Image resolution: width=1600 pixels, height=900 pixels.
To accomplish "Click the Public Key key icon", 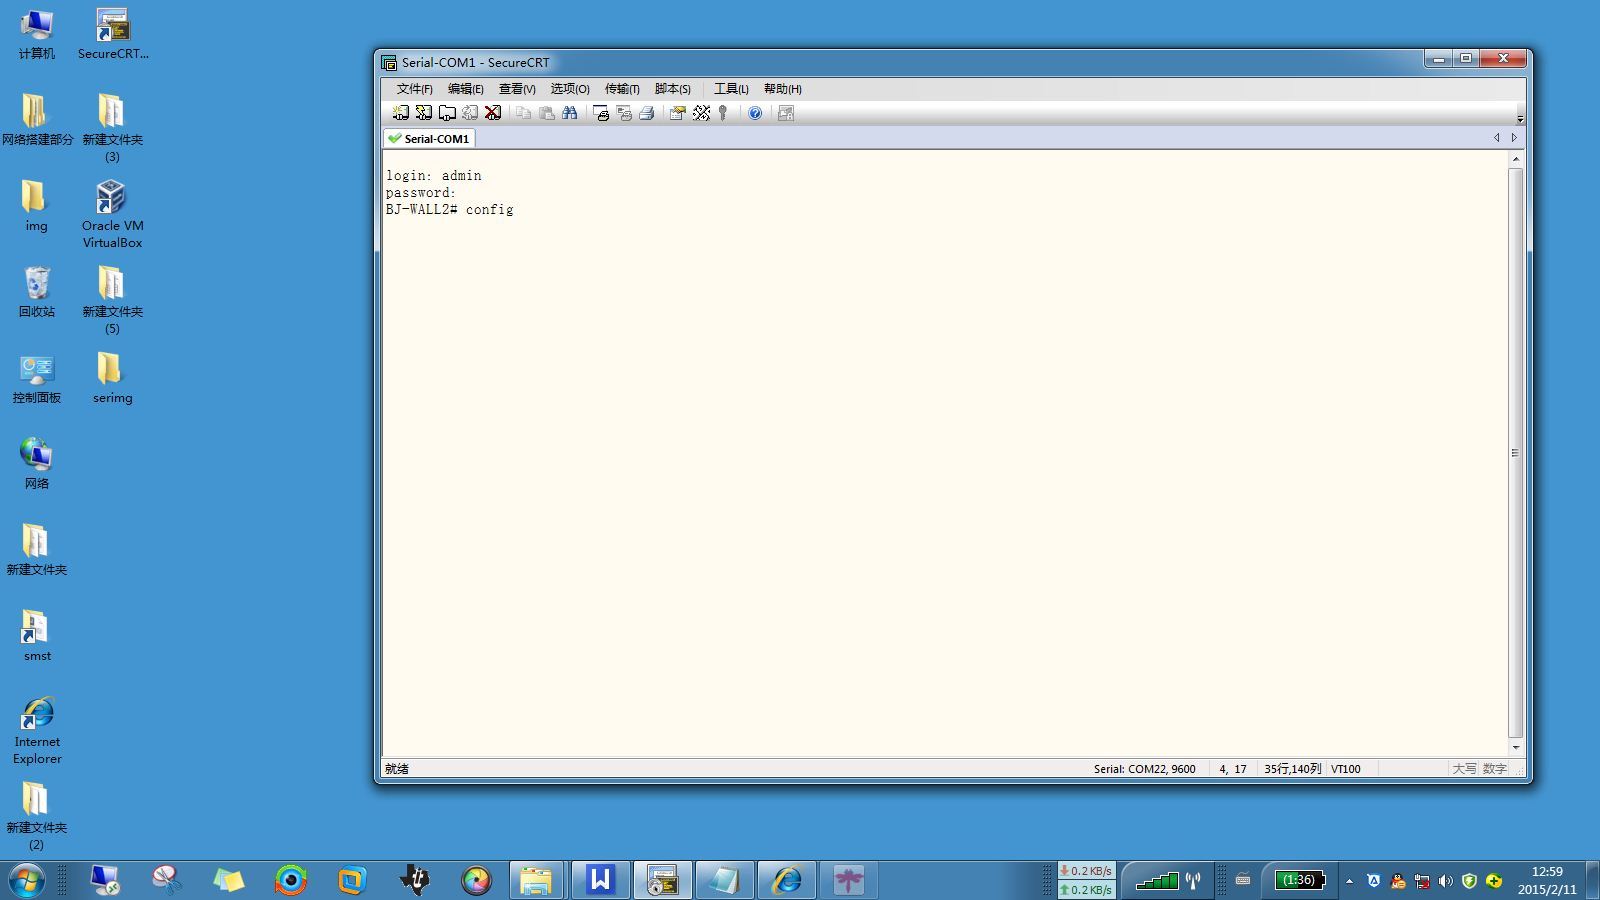I will [x=723, y=113].
